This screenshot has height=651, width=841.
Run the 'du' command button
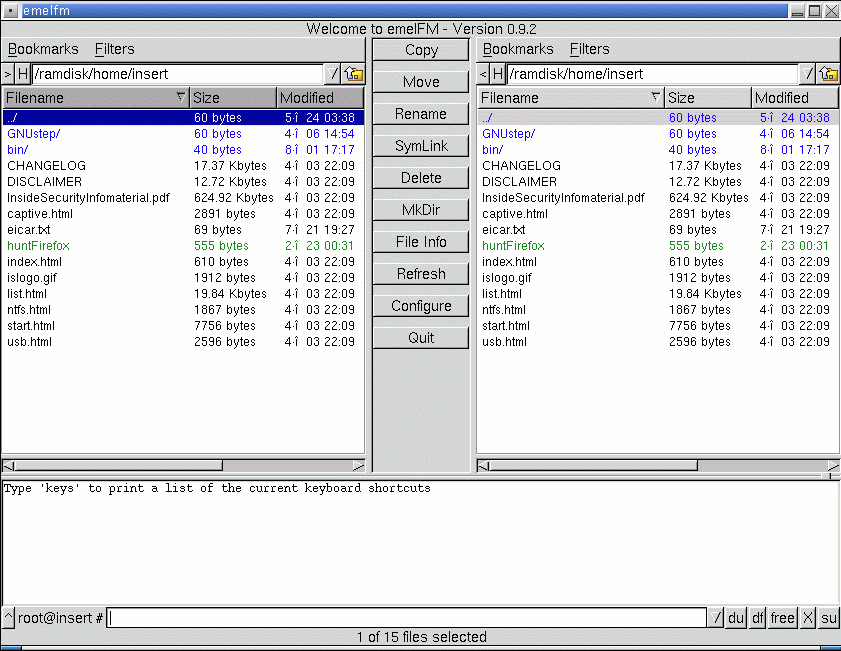tap(736, 618)
